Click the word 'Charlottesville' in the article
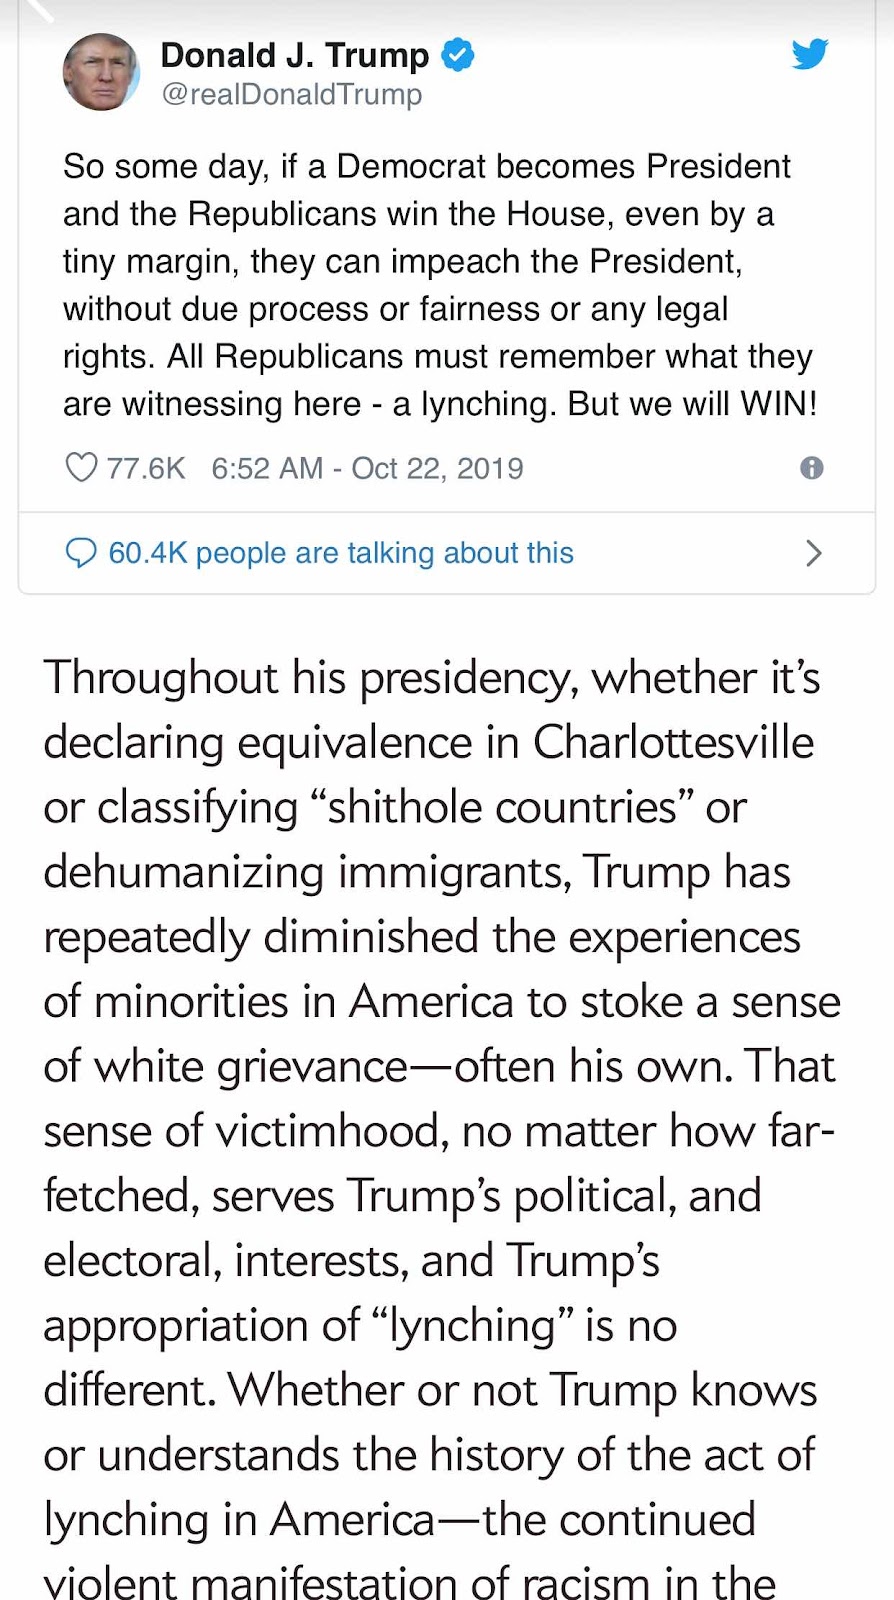 673,743
